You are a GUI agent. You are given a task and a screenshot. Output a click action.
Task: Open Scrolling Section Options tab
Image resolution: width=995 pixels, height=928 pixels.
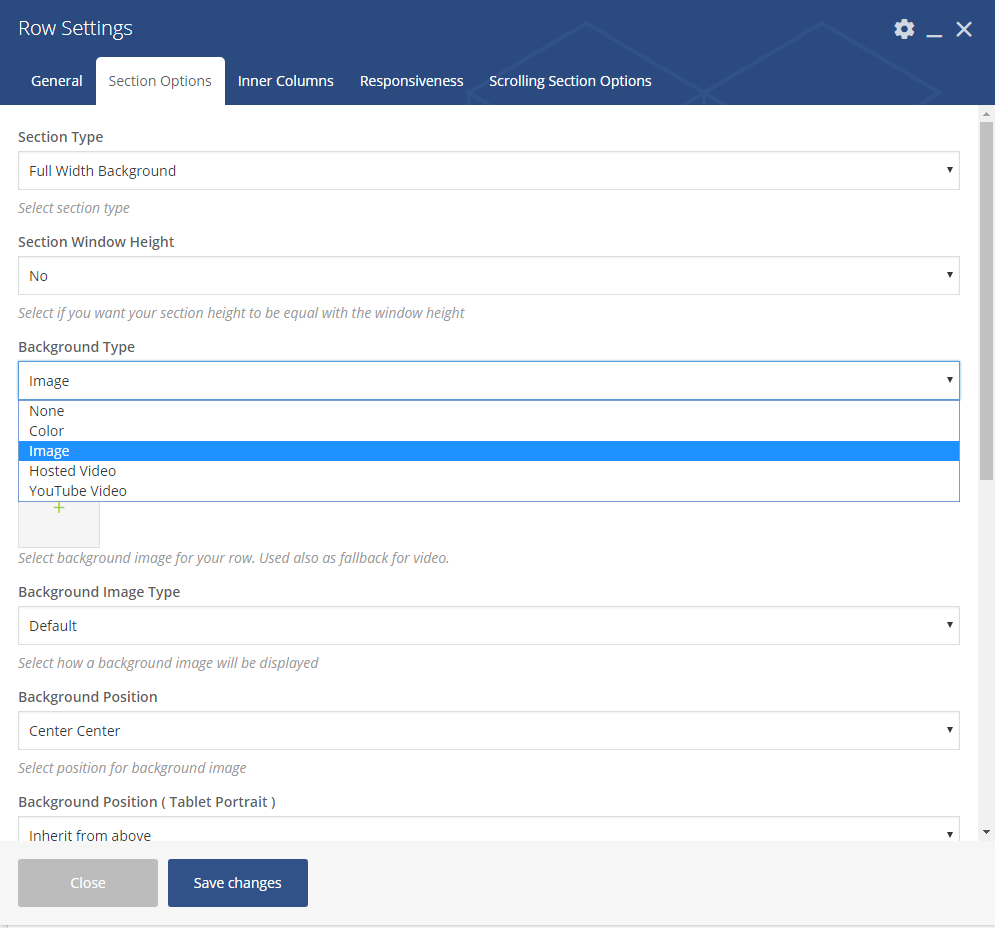click(x=570, y=81)
